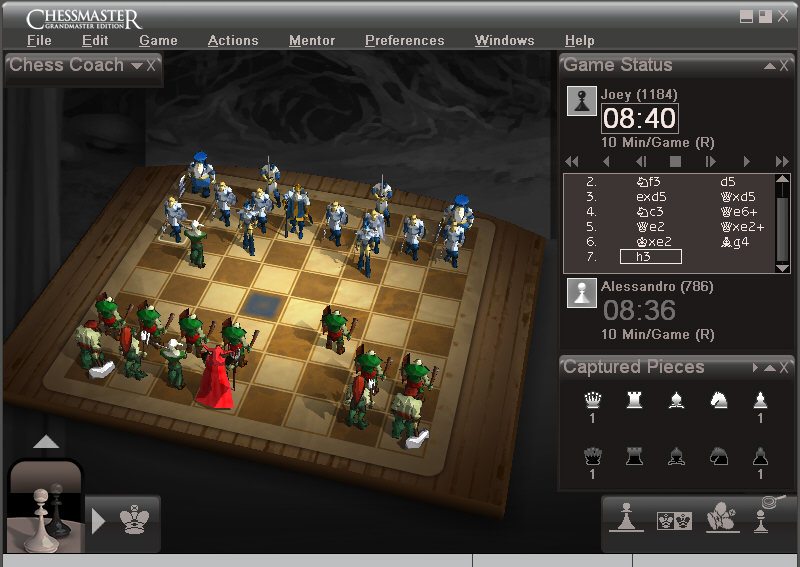Select move d5 in move 2 row
Screen dimensions: 800x567
pyautogui.click(x=728, y=182)
